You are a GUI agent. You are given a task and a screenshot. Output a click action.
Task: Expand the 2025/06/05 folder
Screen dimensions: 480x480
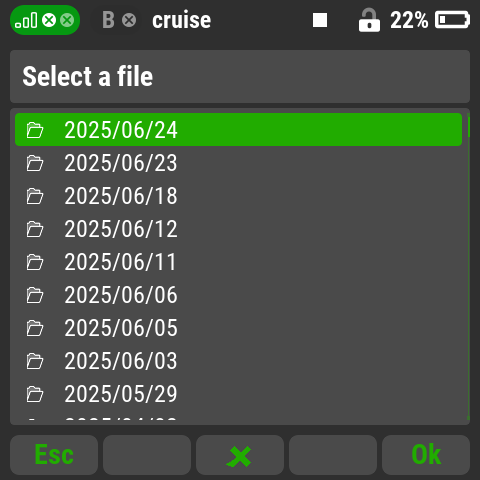point(238,328)
